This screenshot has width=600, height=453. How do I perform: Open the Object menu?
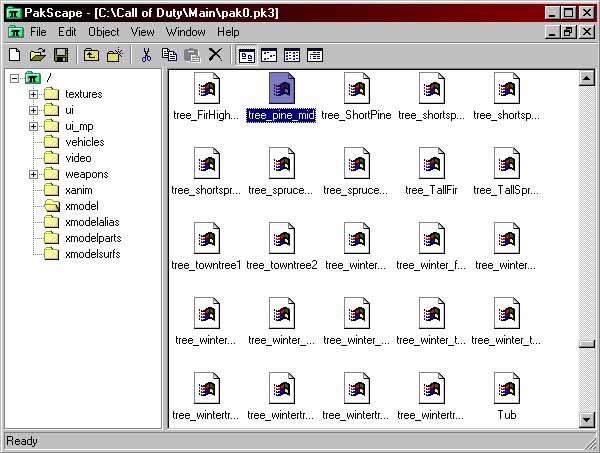pyautogui.click(x=103, y=32)
